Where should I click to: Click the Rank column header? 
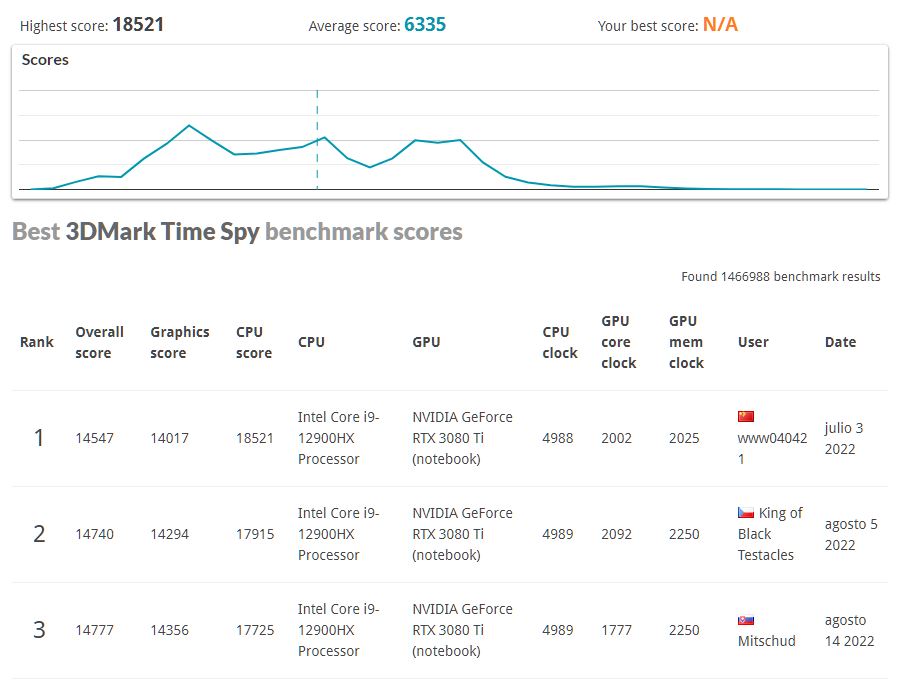click(x=37, y=342)
